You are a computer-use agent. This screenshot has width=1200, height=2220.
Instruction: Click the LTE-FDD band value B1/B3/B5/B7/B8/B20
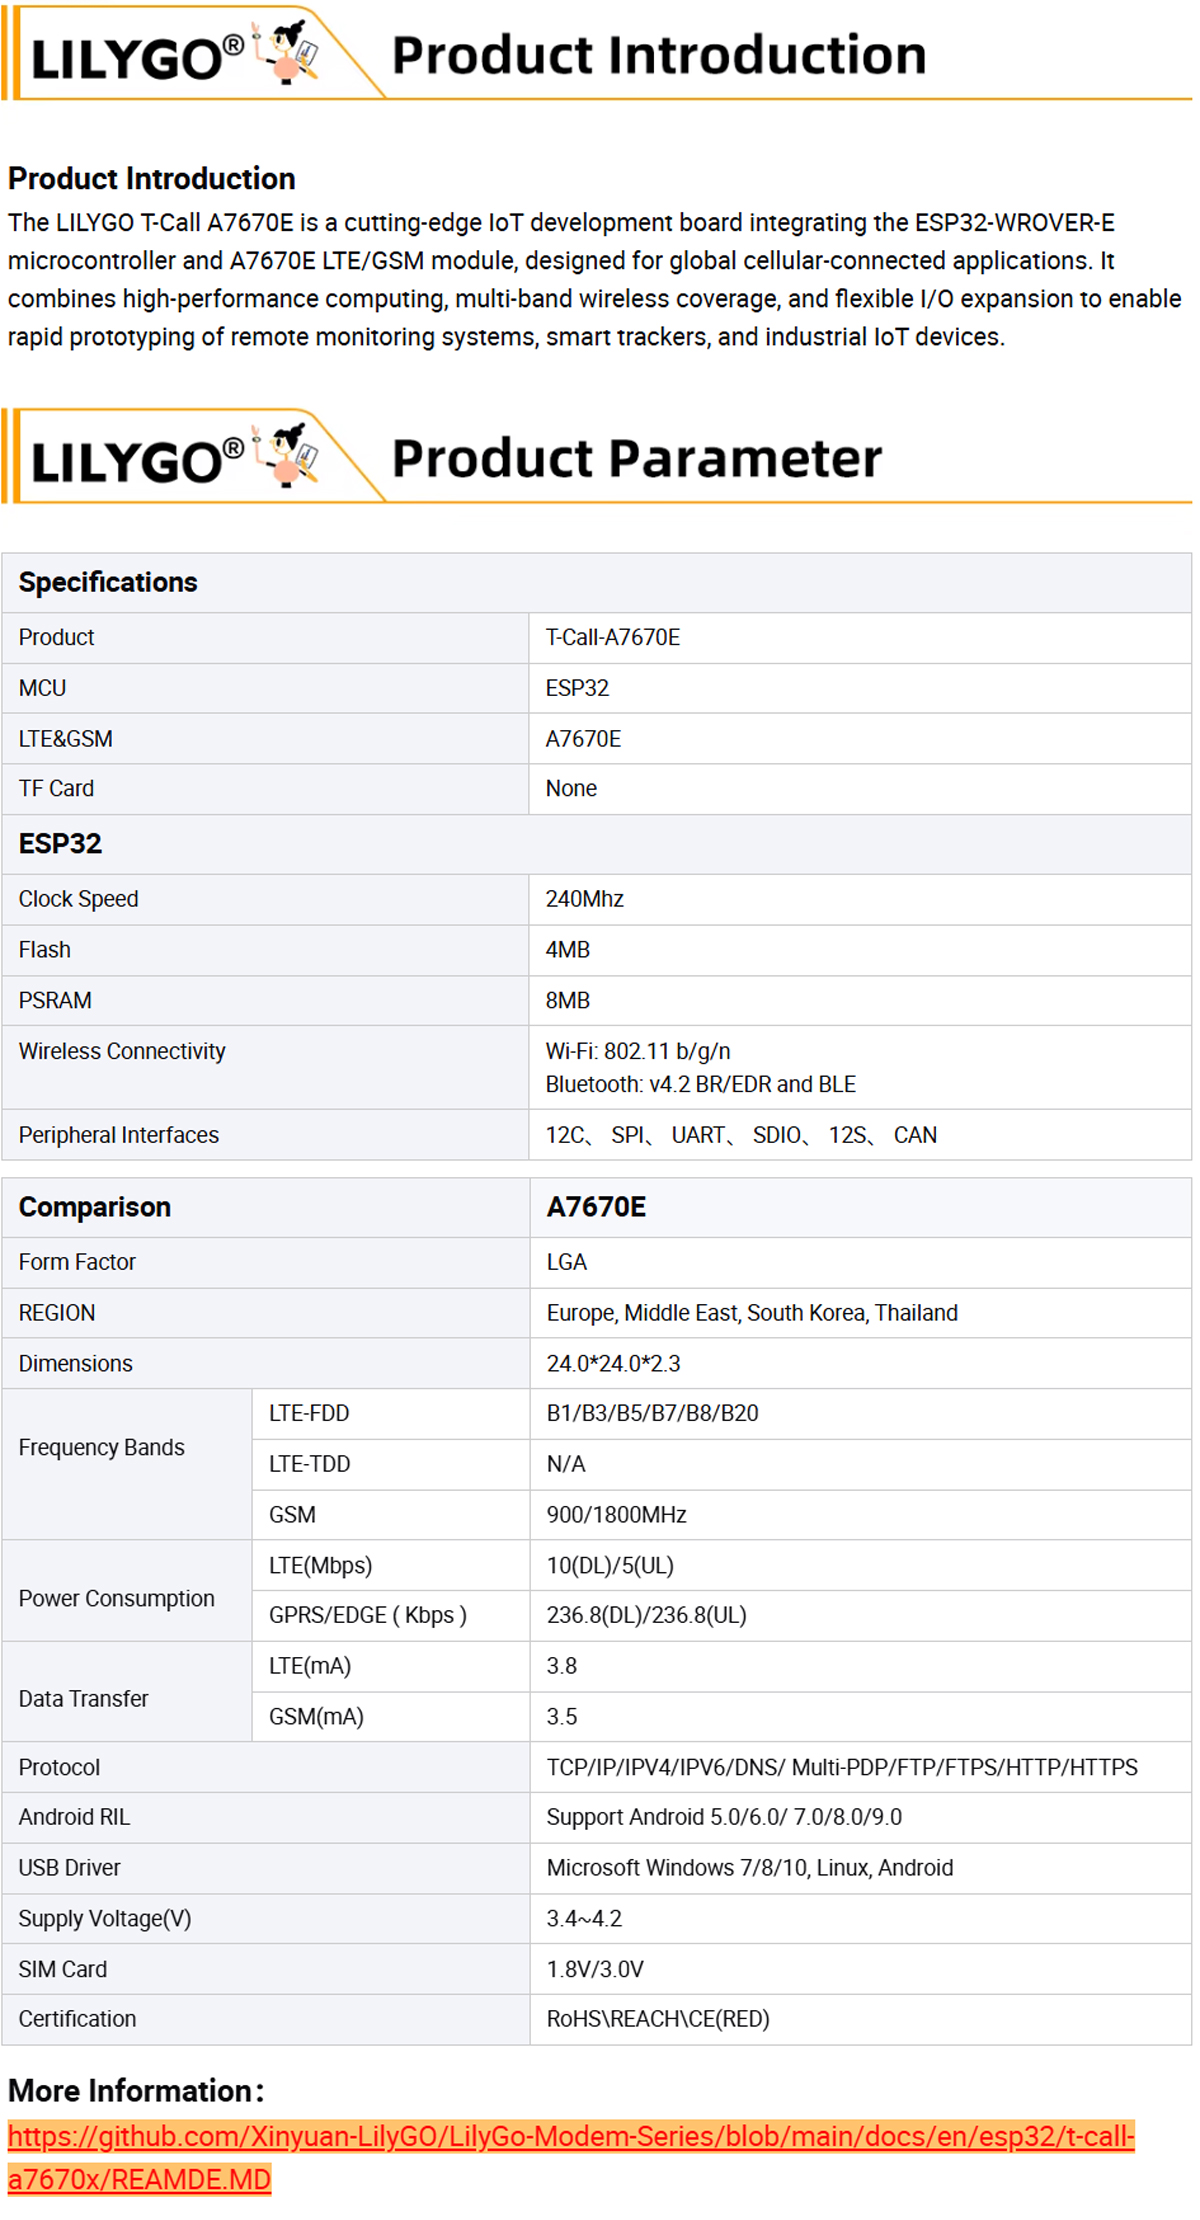(x=652, y=1413)
